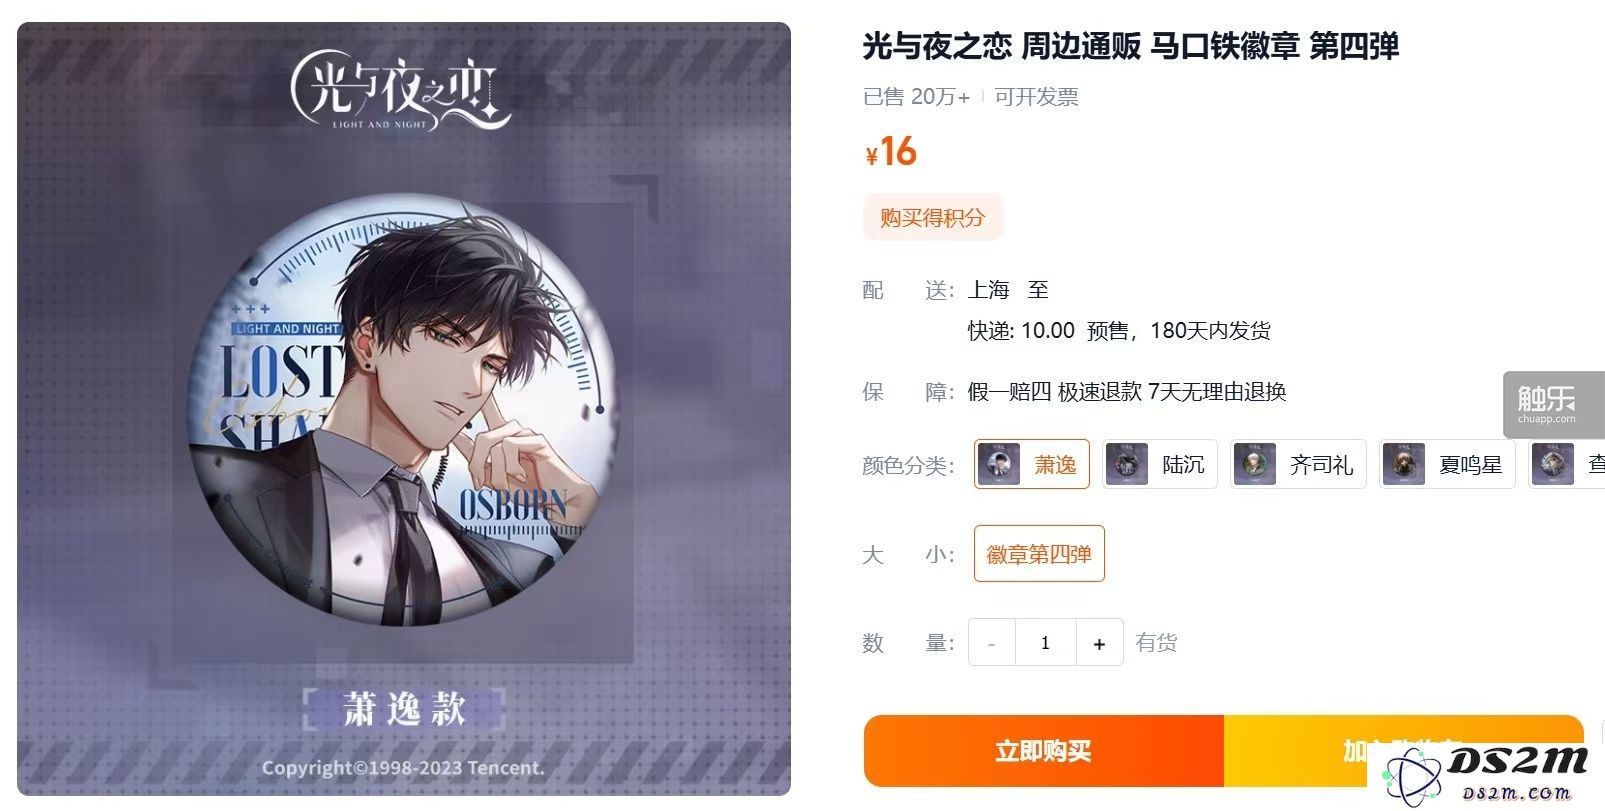The width and height of the screenshot is (1605, 811).
Task: Open the 萧逸款 badge product image
Action: 404,409
